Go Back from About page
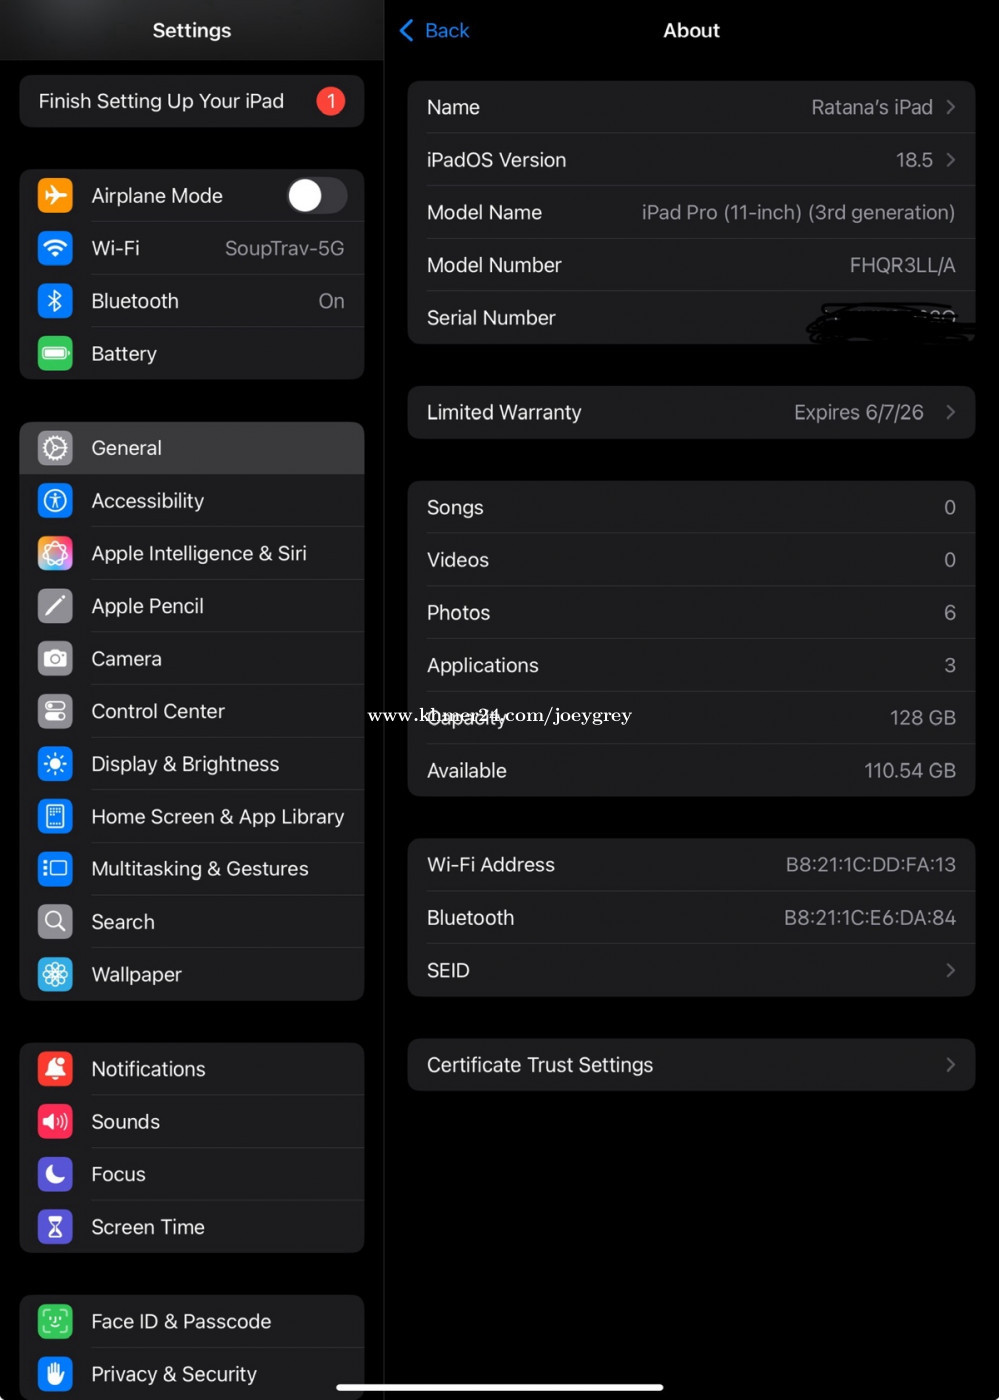Viewport: 999px width, 1400px height. (435, 30)
